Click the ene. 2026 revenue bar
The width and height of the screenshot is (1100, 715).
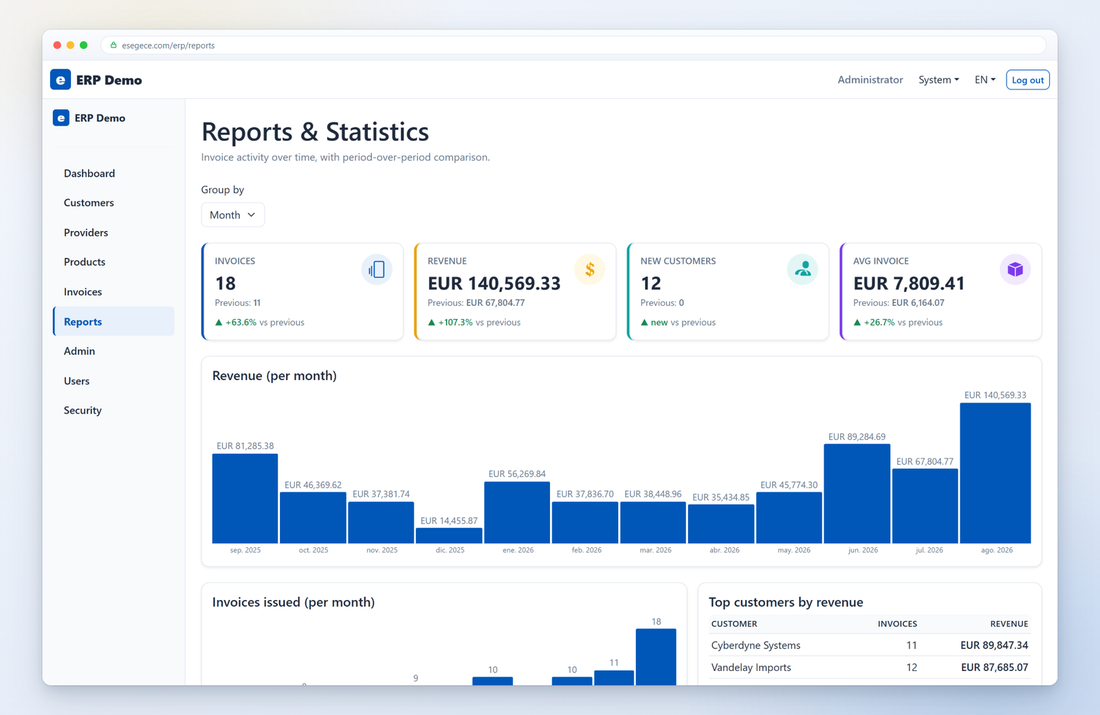[517, 512]
